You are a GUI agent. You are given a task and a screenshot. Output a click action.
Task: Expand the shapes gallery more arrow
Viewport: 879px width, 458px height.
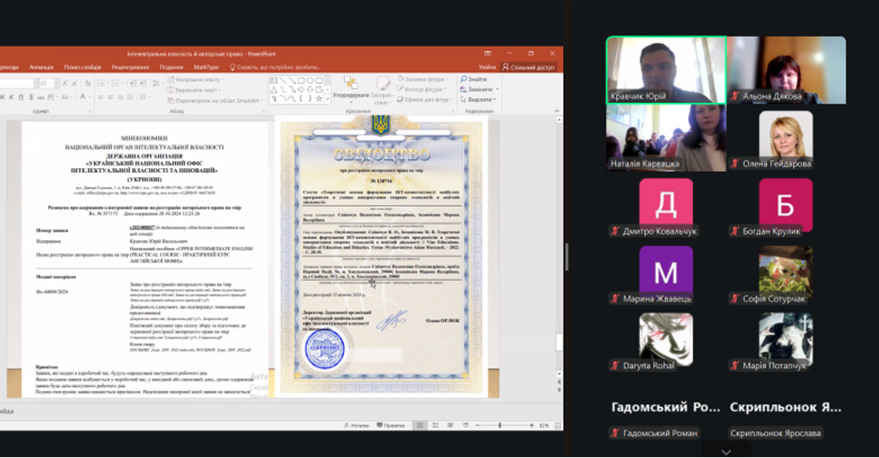point(326,99)
